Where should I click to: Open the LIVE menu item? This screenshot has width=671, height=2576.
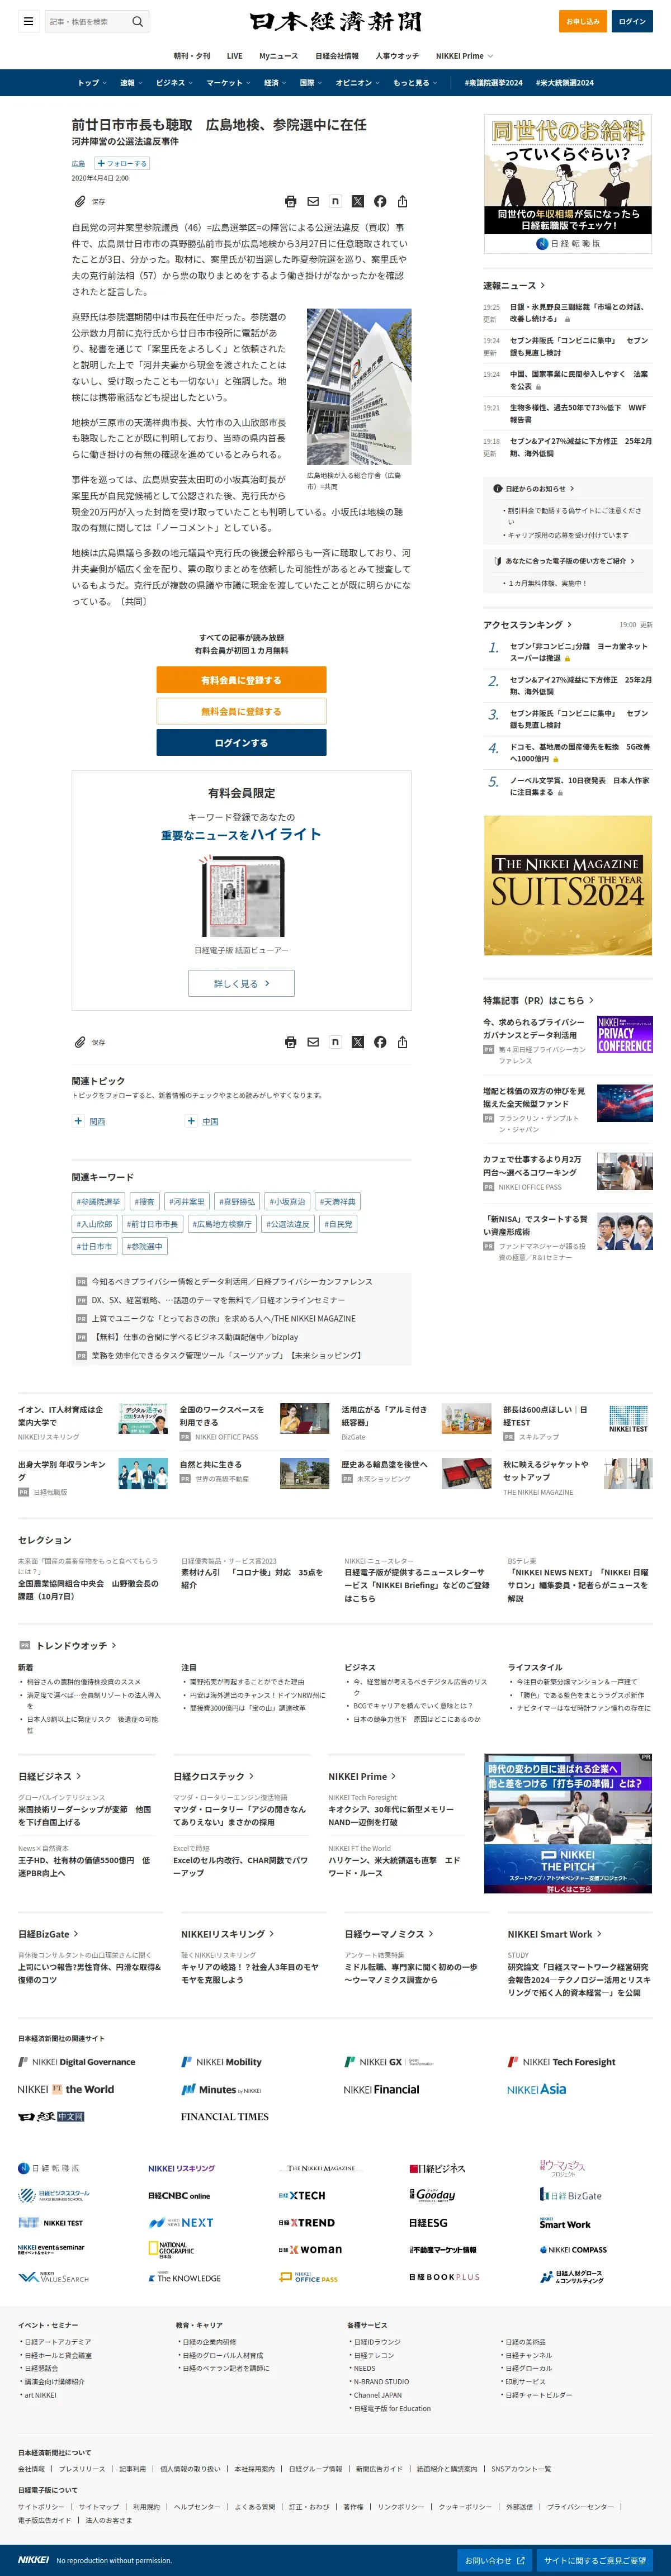(x=234, y=56)
